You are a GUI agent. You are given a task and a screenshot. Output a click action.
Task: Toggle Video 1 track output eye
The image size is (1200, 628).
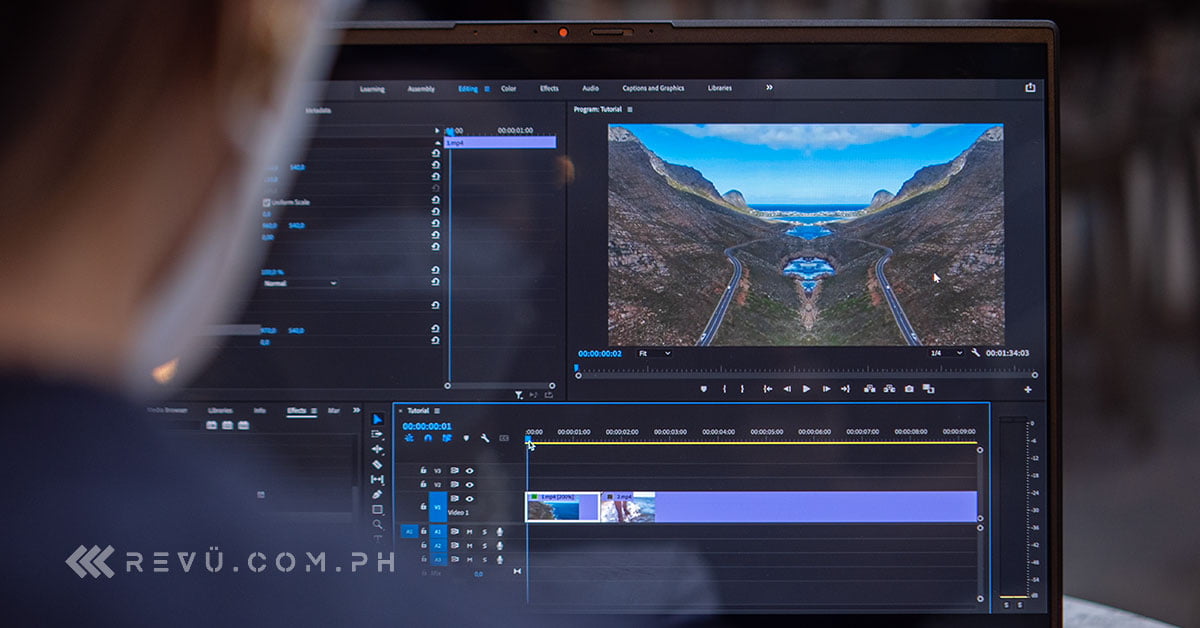pyautogui.click(x=469, y=499)
